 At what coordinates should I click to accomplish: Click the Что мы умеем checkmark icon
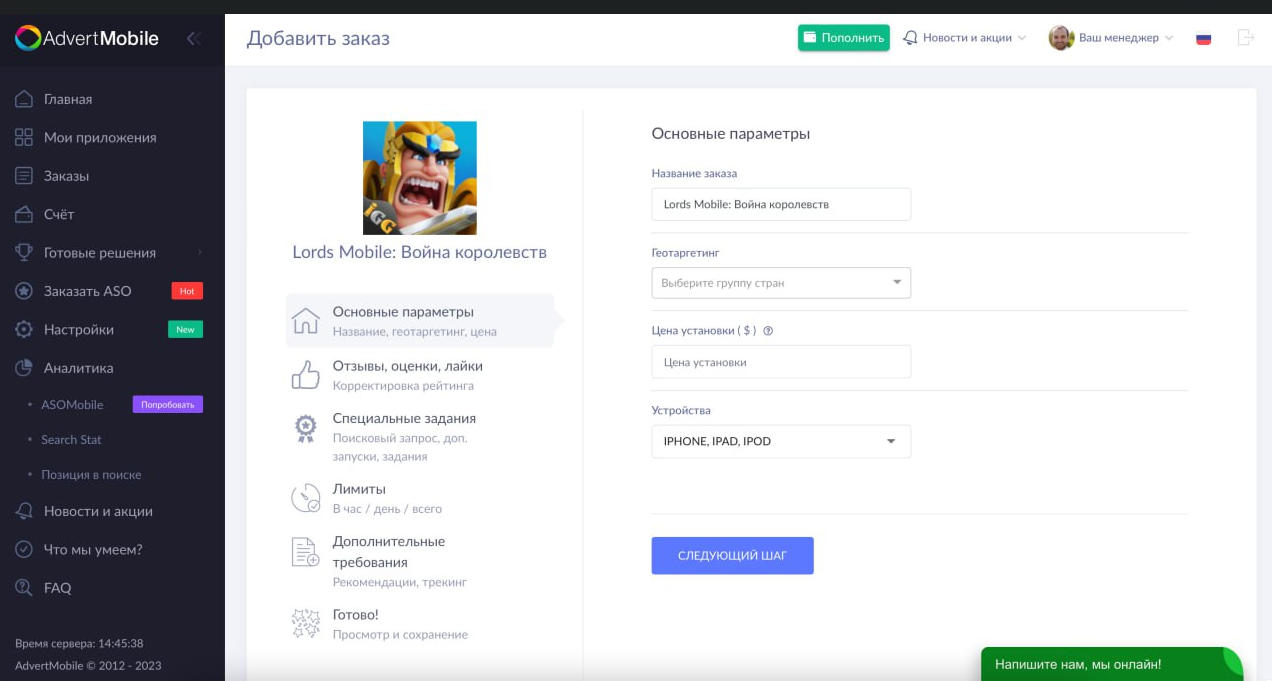tap(24, 549)
